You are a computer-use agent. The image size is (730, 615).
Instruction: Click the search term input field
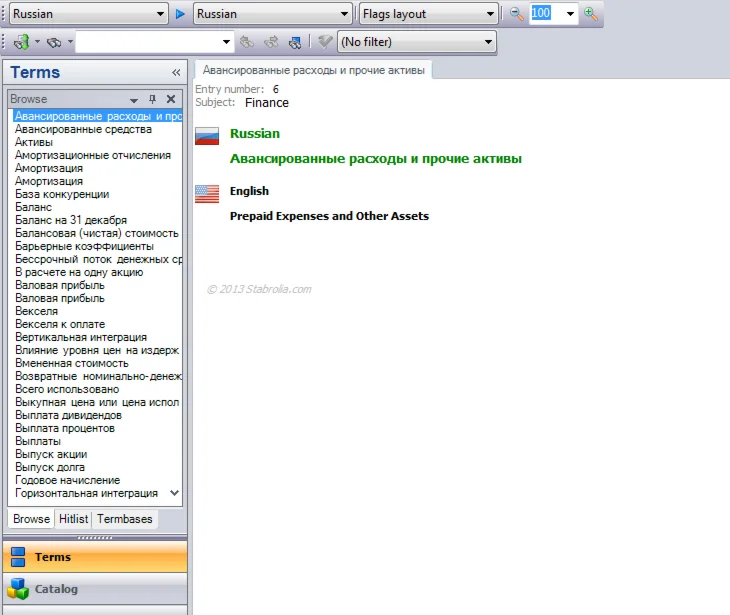pyautogui.click(x=149, y=42)
